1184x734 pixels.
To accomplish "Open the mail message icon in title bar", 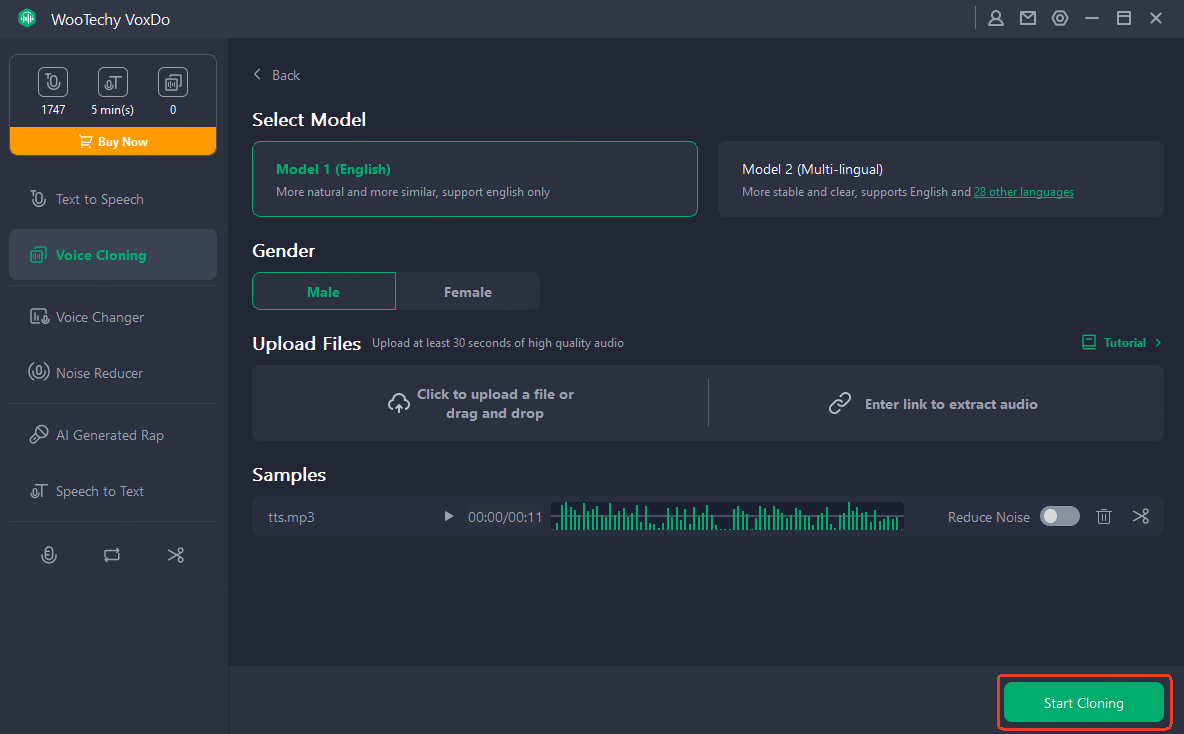I will (1028, 18).
